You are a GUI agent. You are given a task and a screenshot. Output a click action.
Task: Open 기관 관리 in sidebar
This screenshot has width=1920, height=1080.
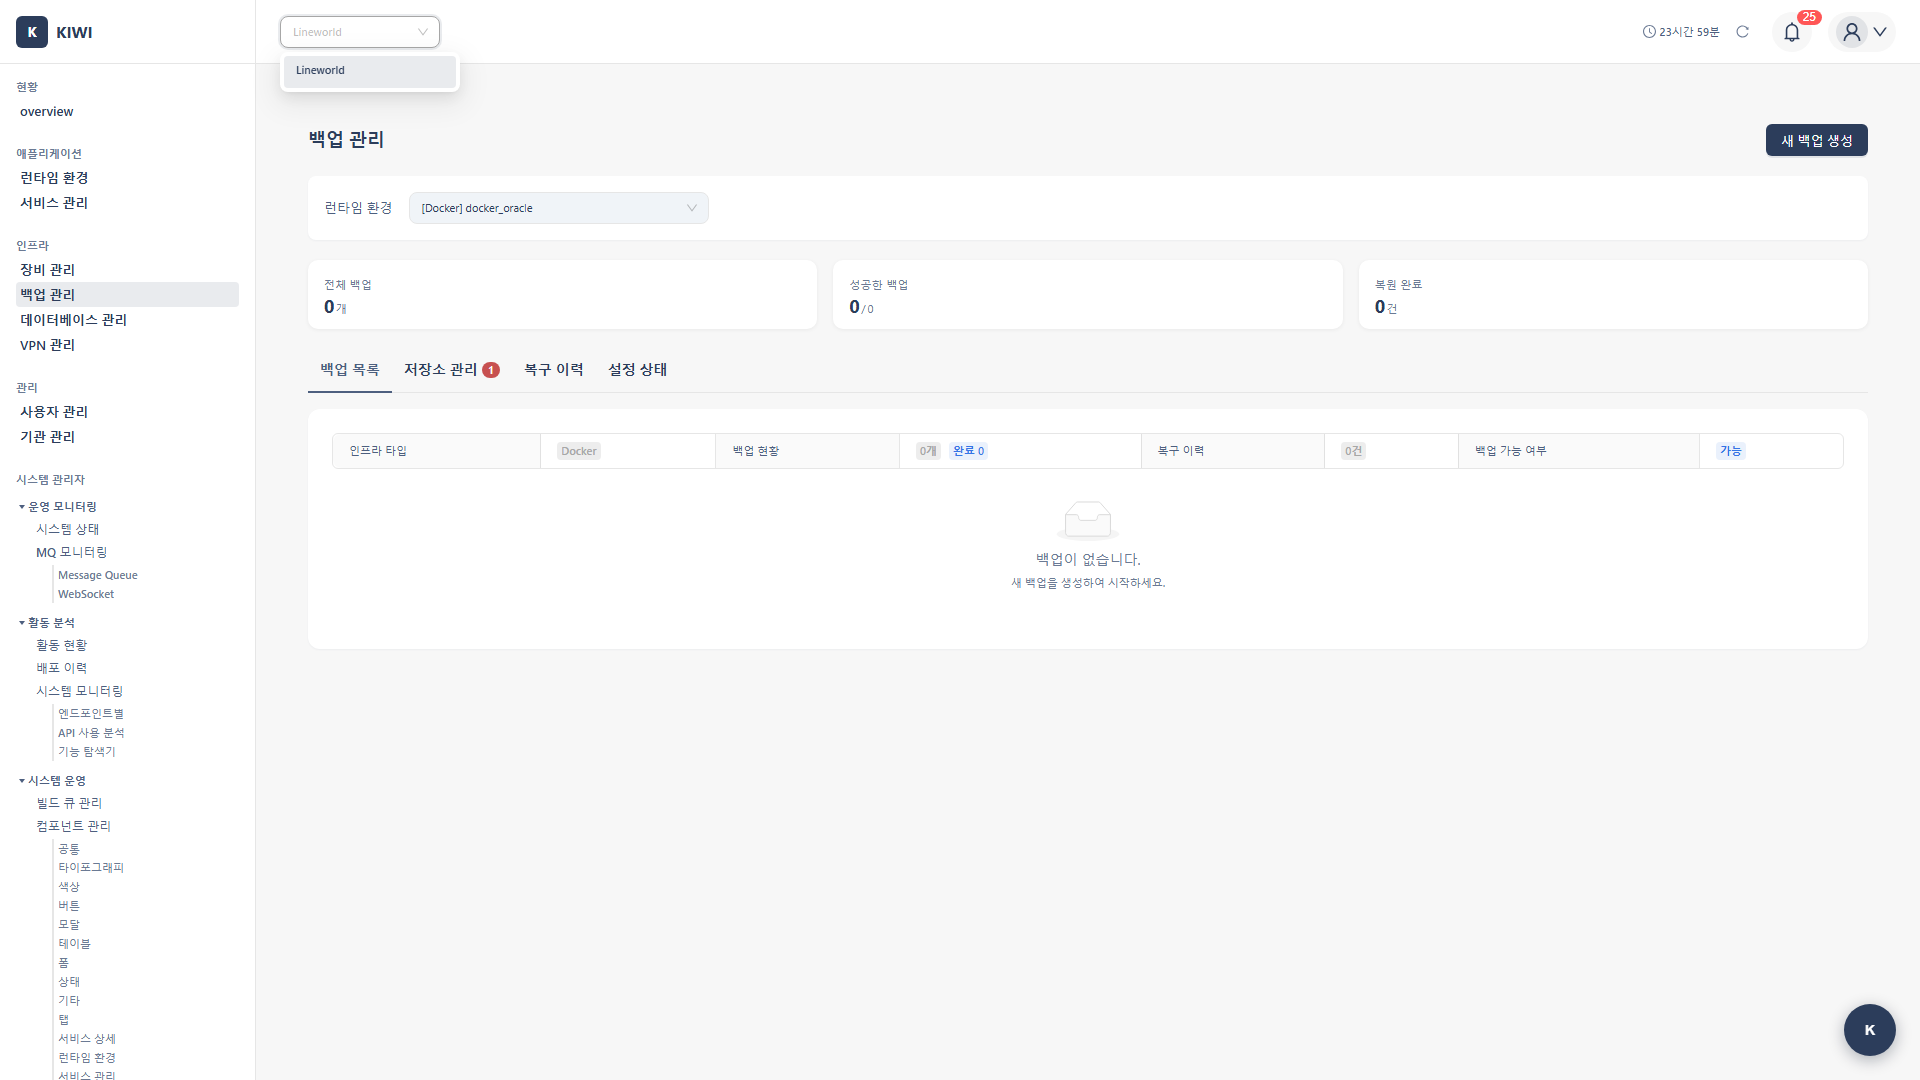click(127, 437)
